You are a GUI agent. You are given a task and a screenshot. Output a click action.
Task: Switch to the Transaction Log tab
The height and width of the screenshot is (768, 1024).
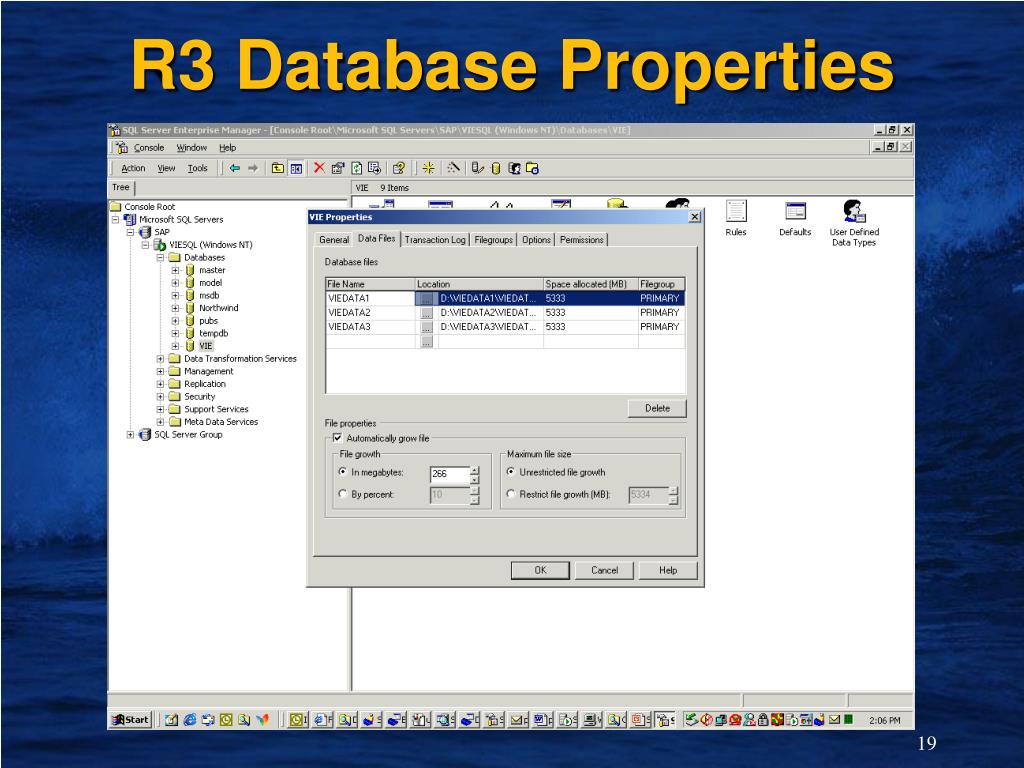point(435,240)
